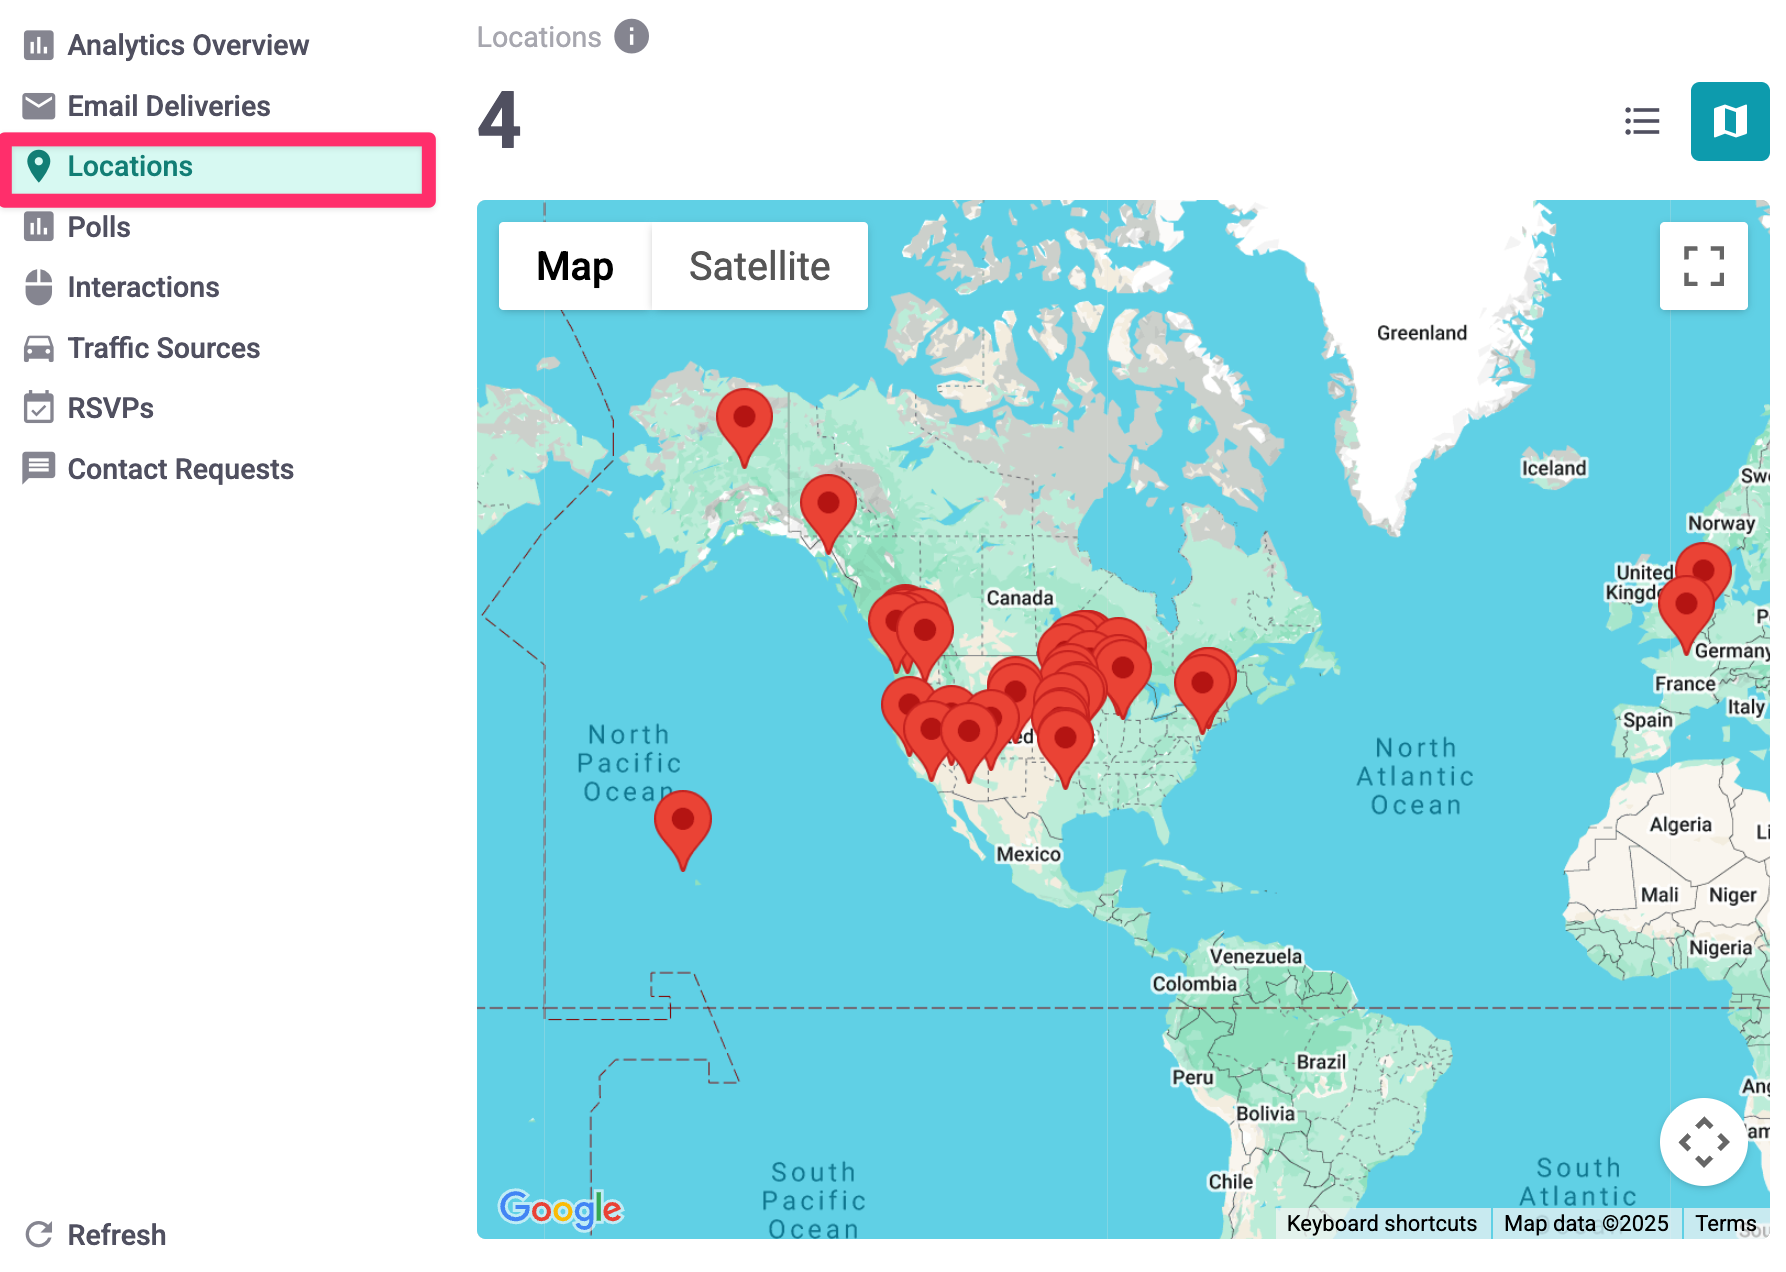The height and width of the screenshot is (1272, 1786).
Task: Click the map Terms link
Action: [x=1725, y=1224]
